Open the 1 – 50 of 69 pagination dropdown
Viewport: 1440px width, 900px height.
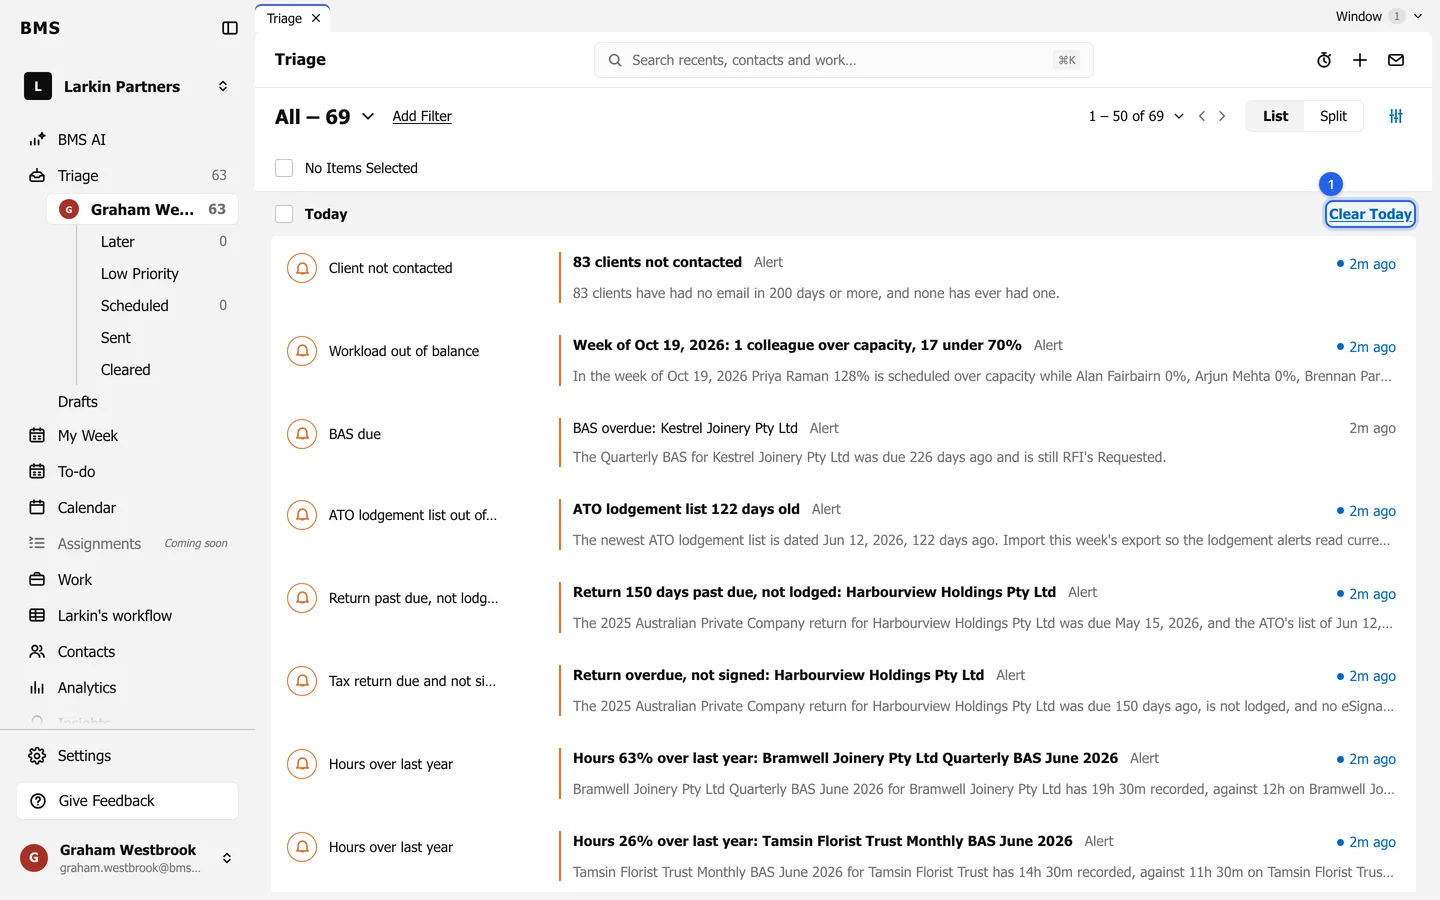tap(1136, 116)
